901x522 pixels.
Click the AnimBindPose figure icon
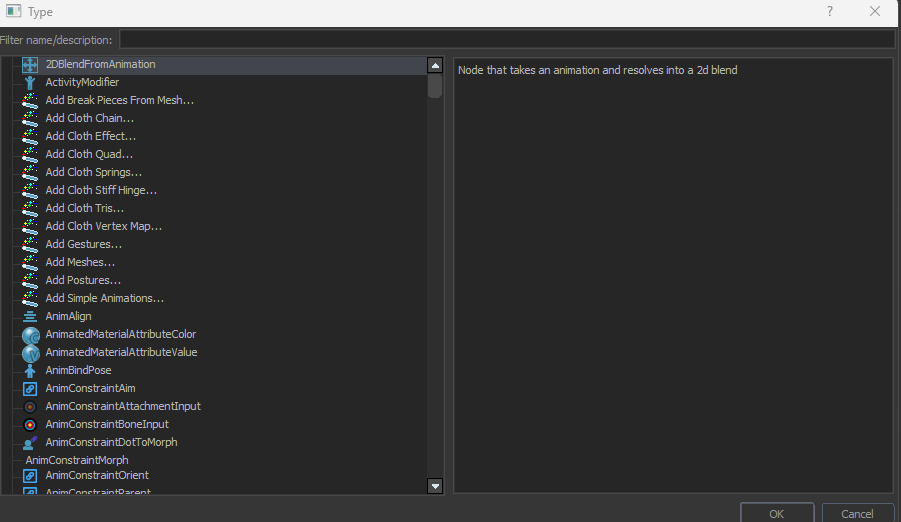point(30,370)
